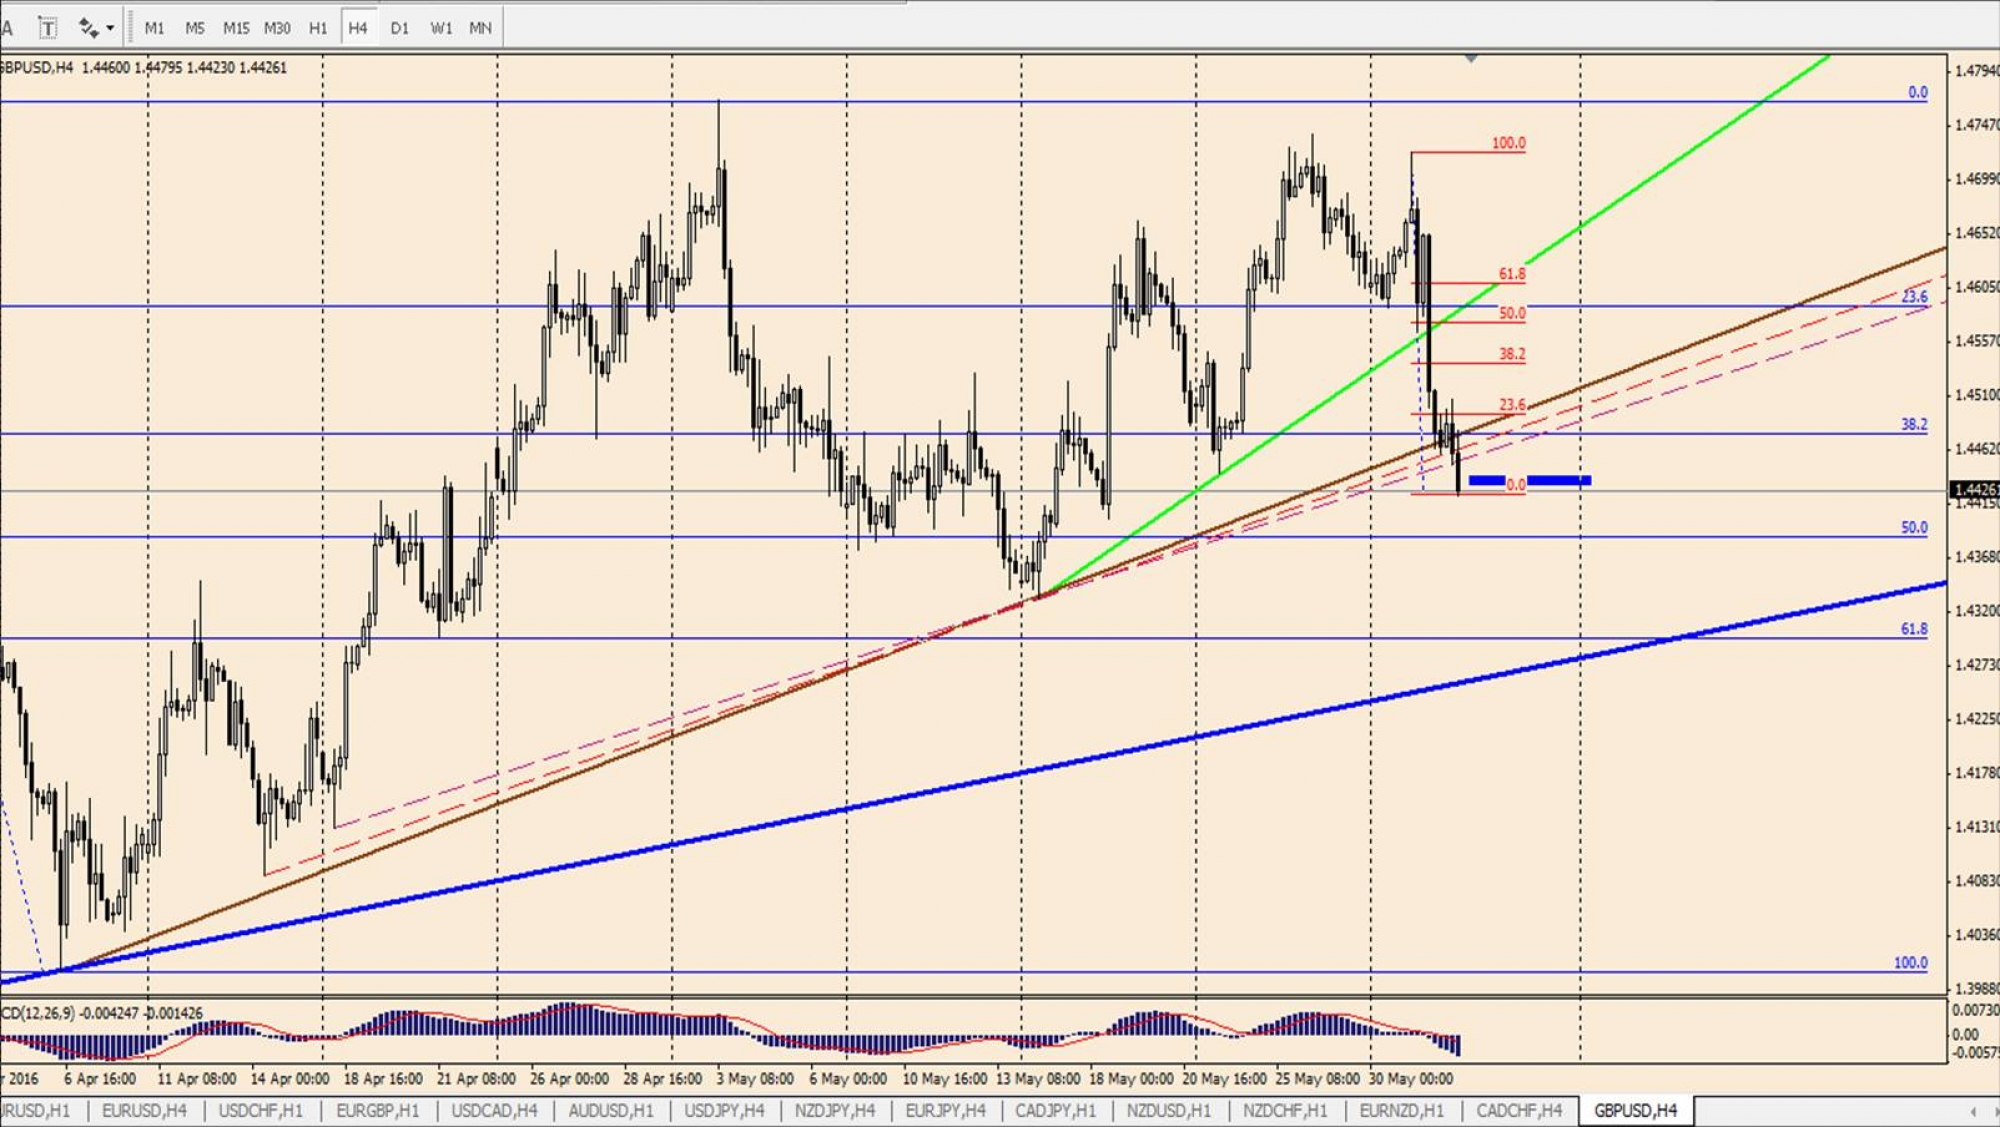2000x1127 pixels.
Task: Switch chart to D1 daily timeframe
Action: click(399, 28)
